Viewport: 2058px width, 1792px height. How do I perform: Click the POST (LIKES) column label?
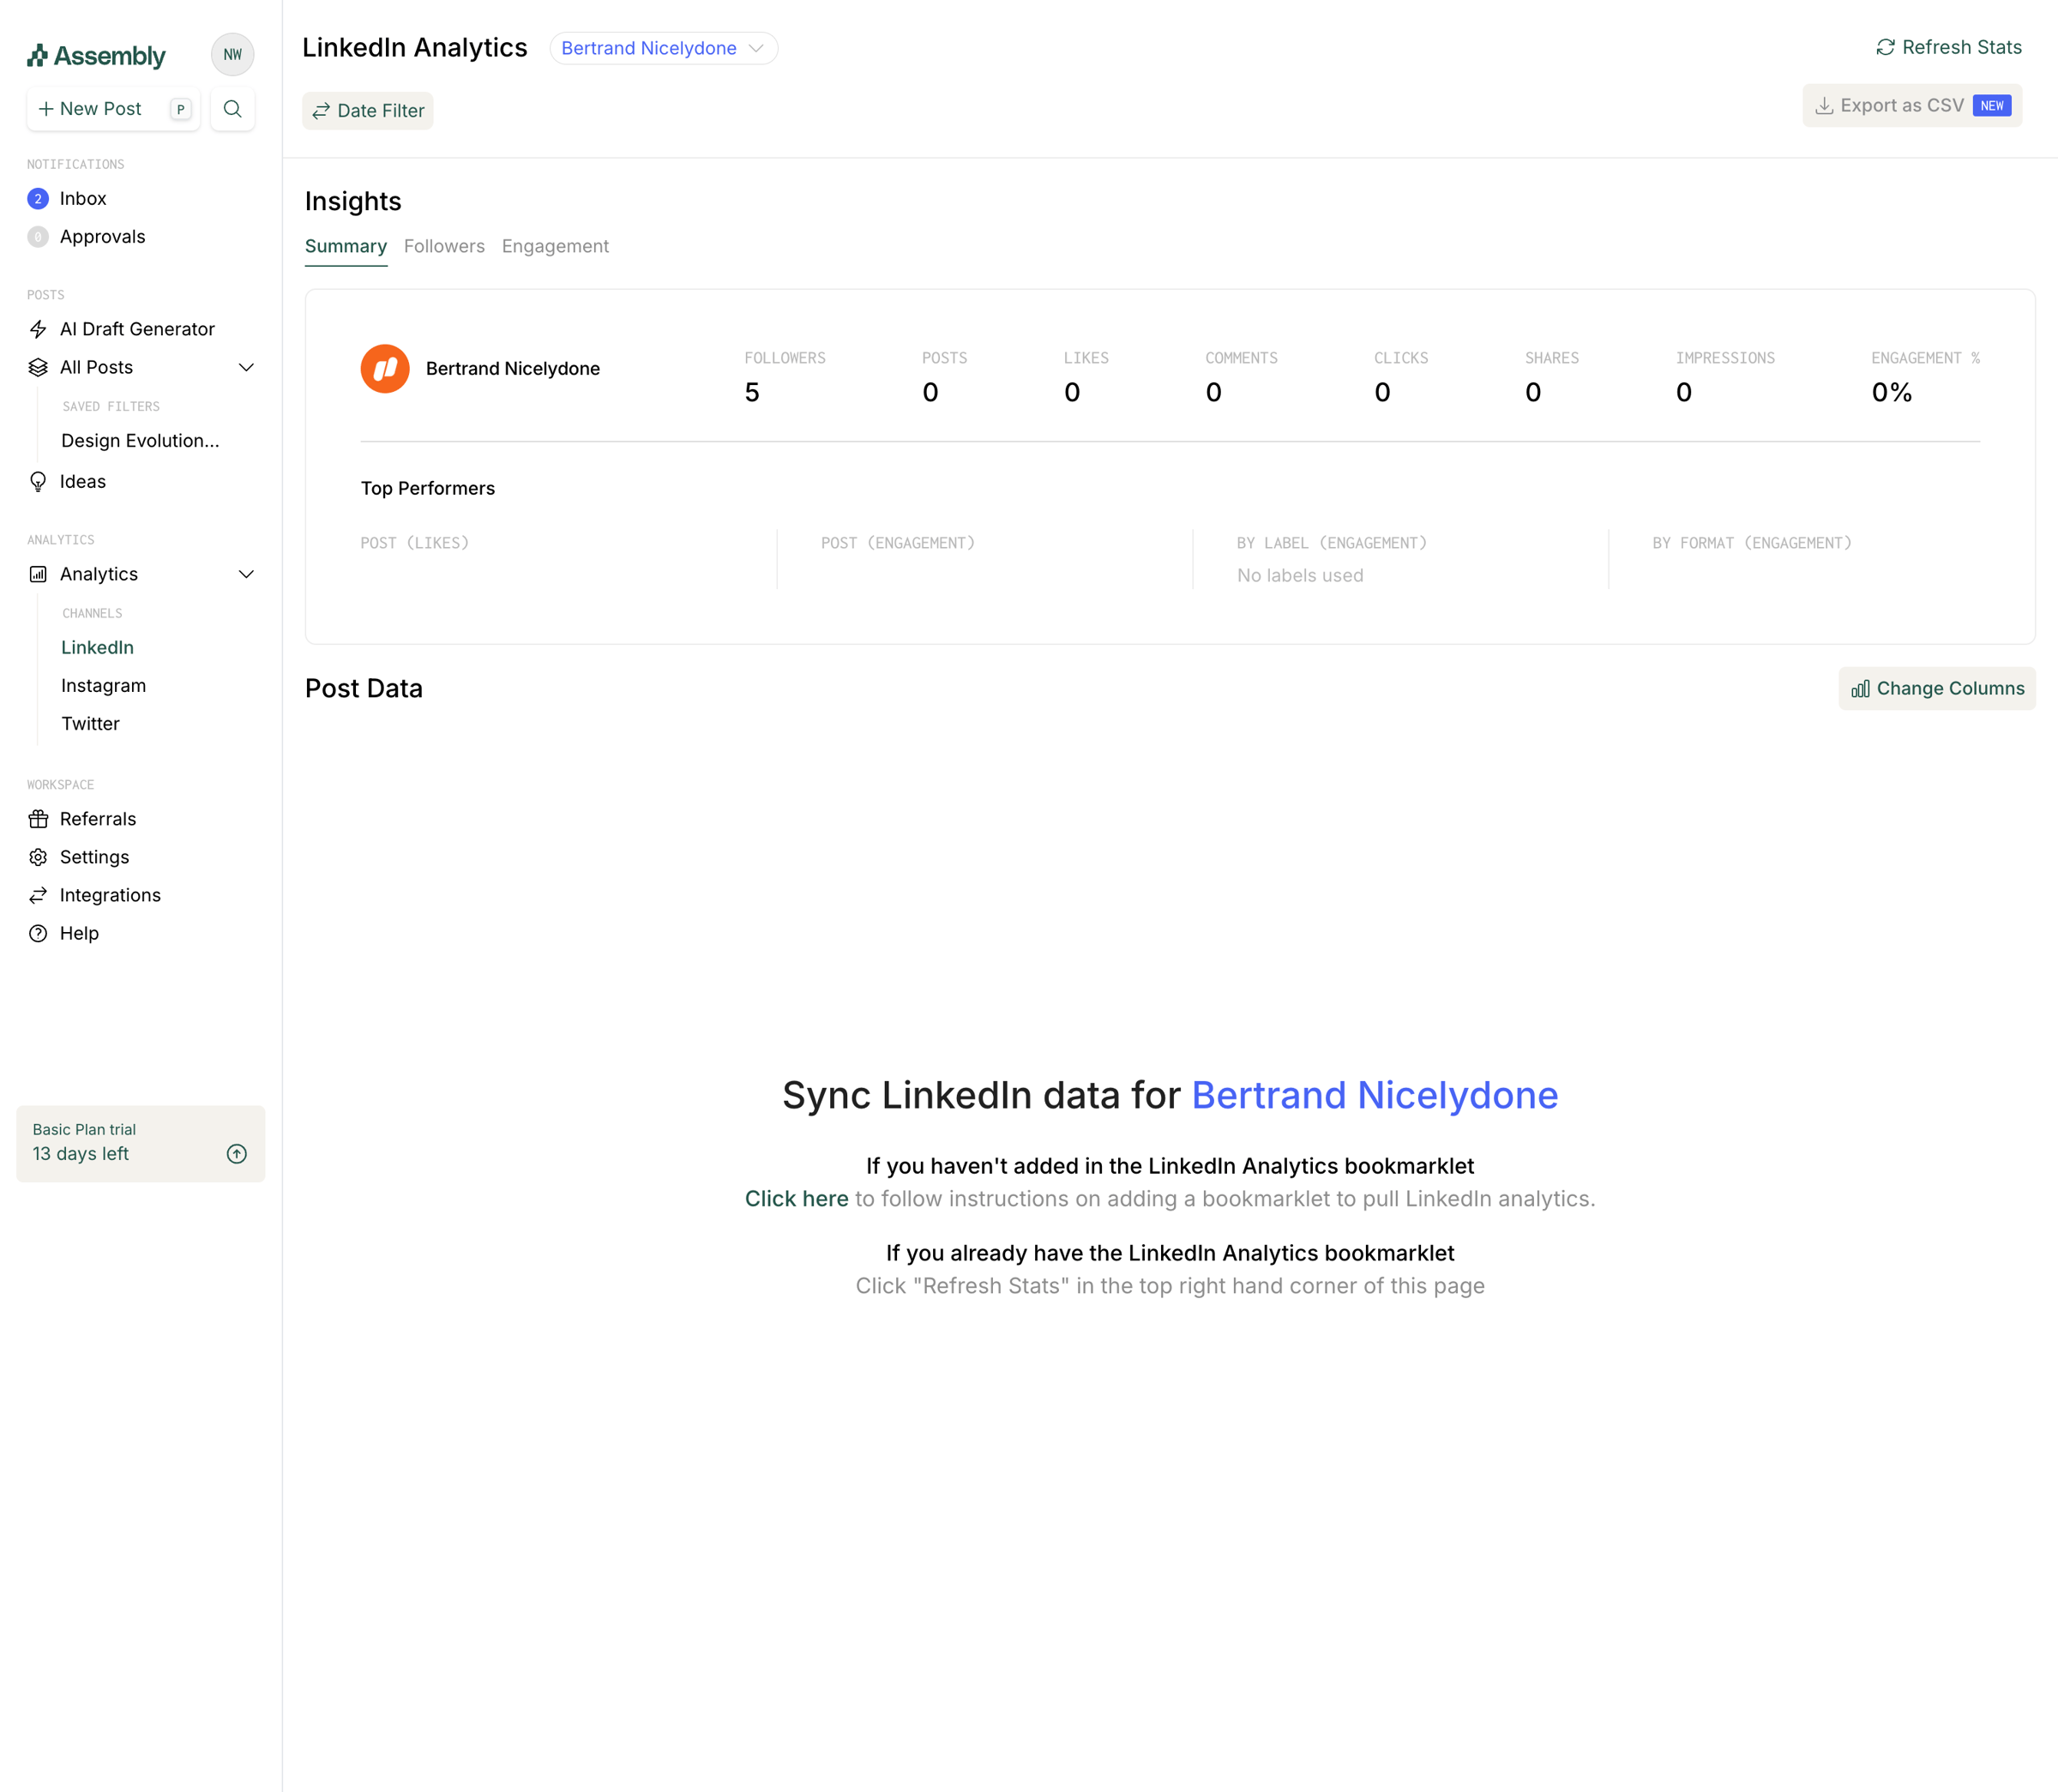coord(414,543)
